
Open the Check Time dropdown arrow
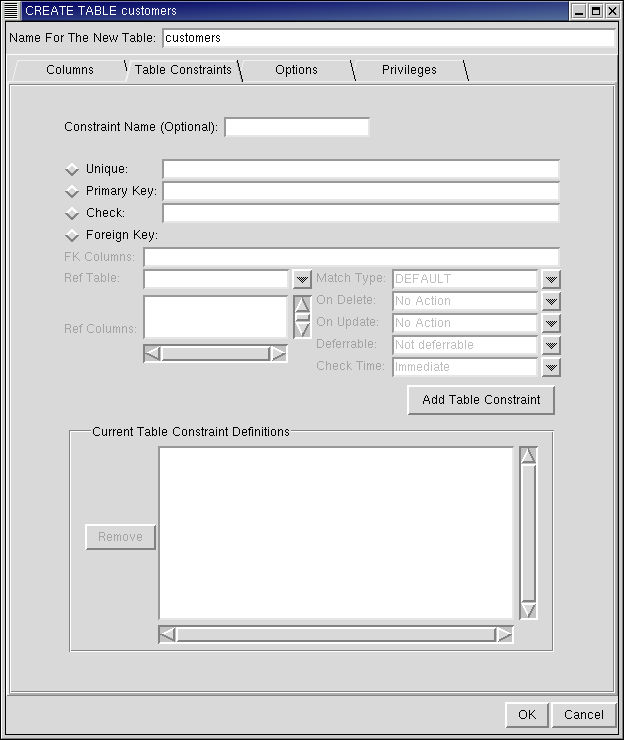[x=551, y=367]
